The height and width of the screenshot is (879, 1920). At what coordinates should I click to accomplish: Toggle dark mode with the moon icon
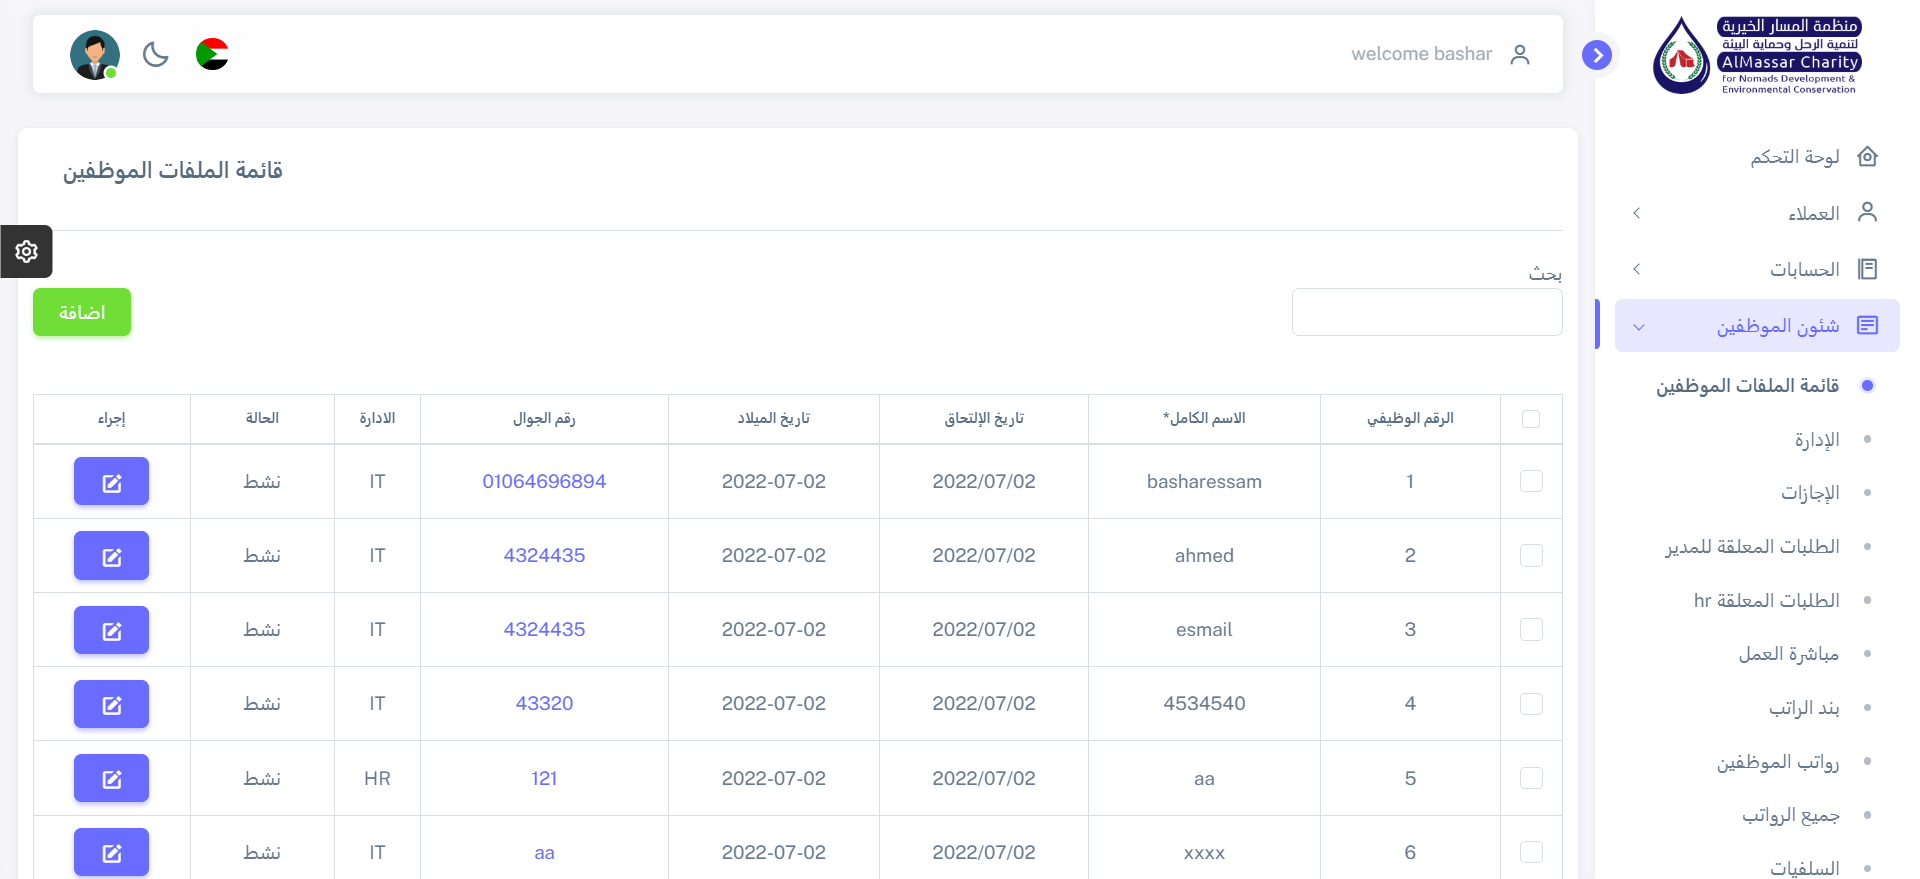[156, 54]
